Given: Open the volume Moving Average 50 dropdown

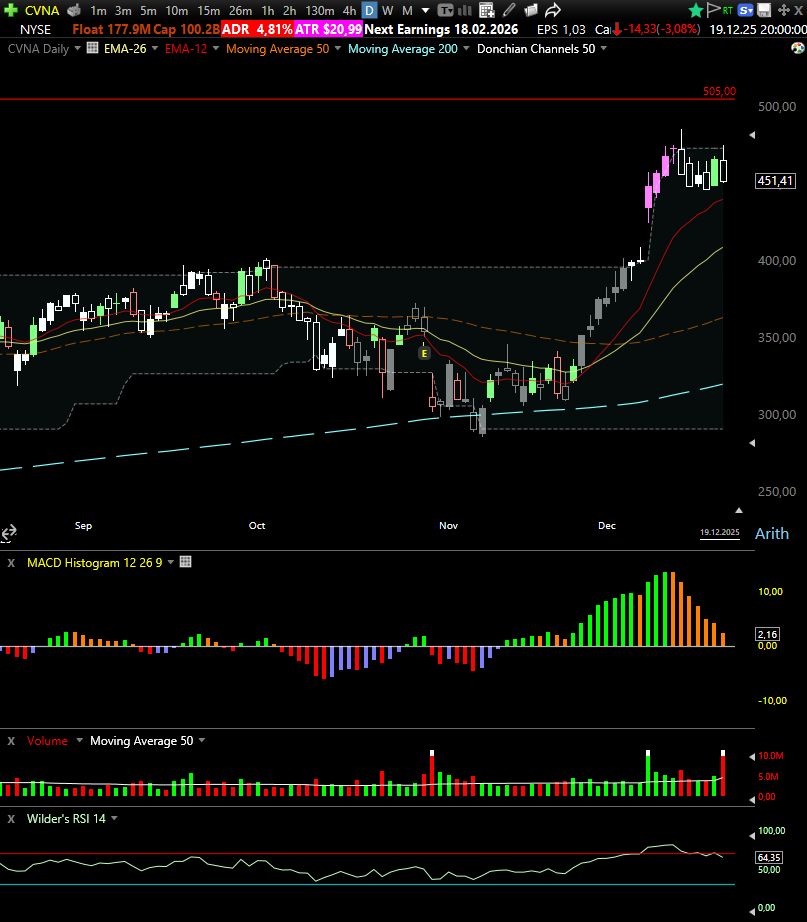Looking at the screenshot, I should click(202, 740).
